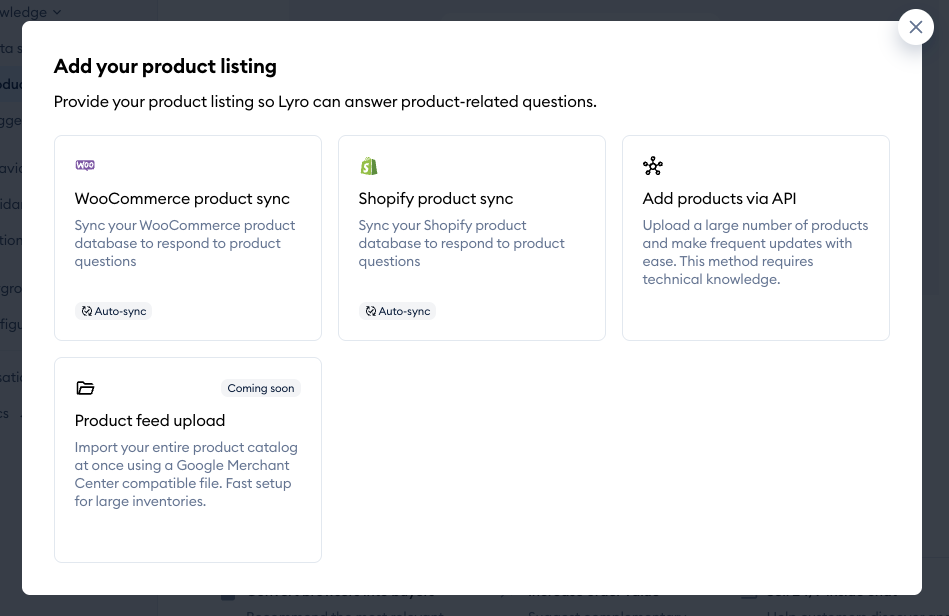The image size is (949, 616).
Task: Click the Shopify bag icon
Action: [369, 166]
